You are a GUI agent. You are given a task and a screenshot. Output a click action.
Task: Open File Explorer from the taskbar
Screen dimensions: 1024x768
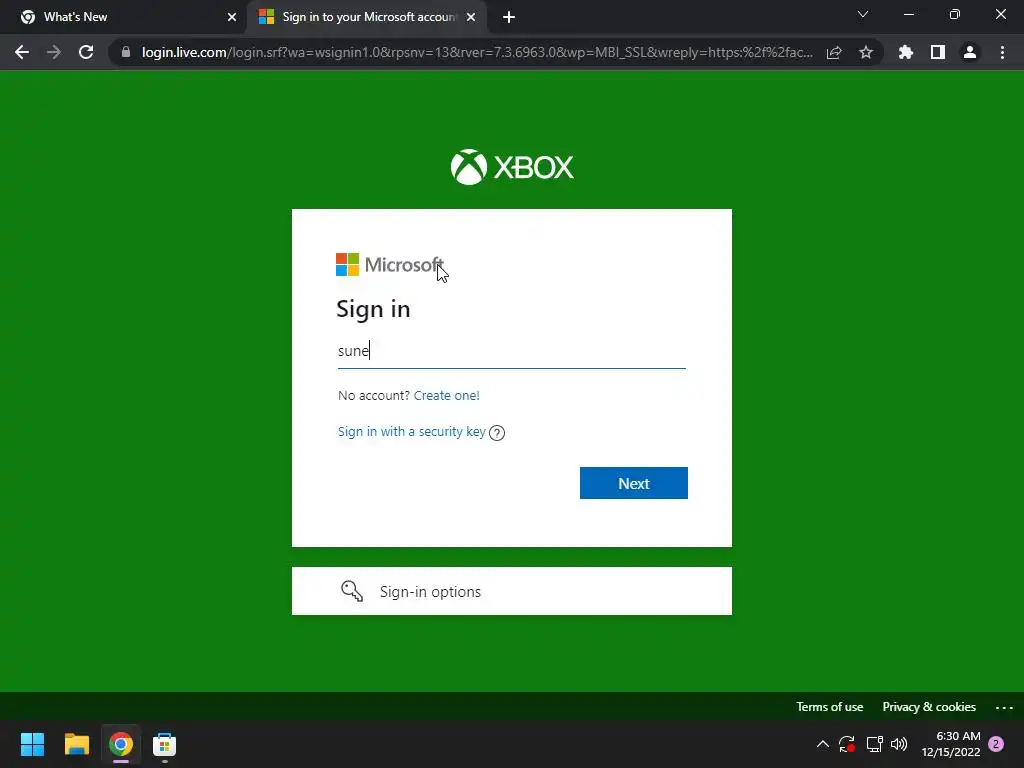76,744
